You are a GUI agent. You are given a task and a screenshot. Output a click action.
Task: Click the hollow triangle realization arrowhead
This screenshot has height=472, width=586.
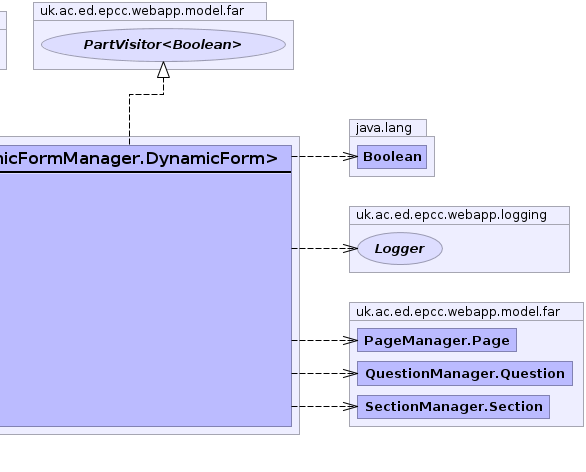pyautogui.click(x=163, y=70)
